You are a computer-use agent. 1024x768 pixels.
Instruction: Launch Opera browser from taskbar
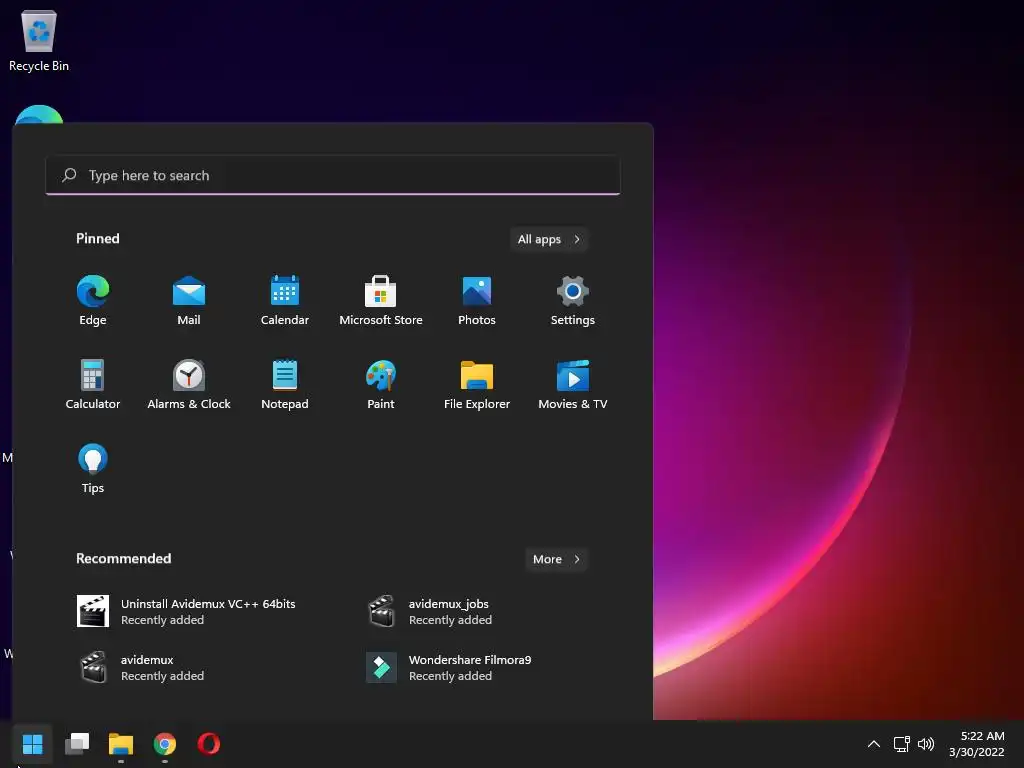tap(208, 744)
